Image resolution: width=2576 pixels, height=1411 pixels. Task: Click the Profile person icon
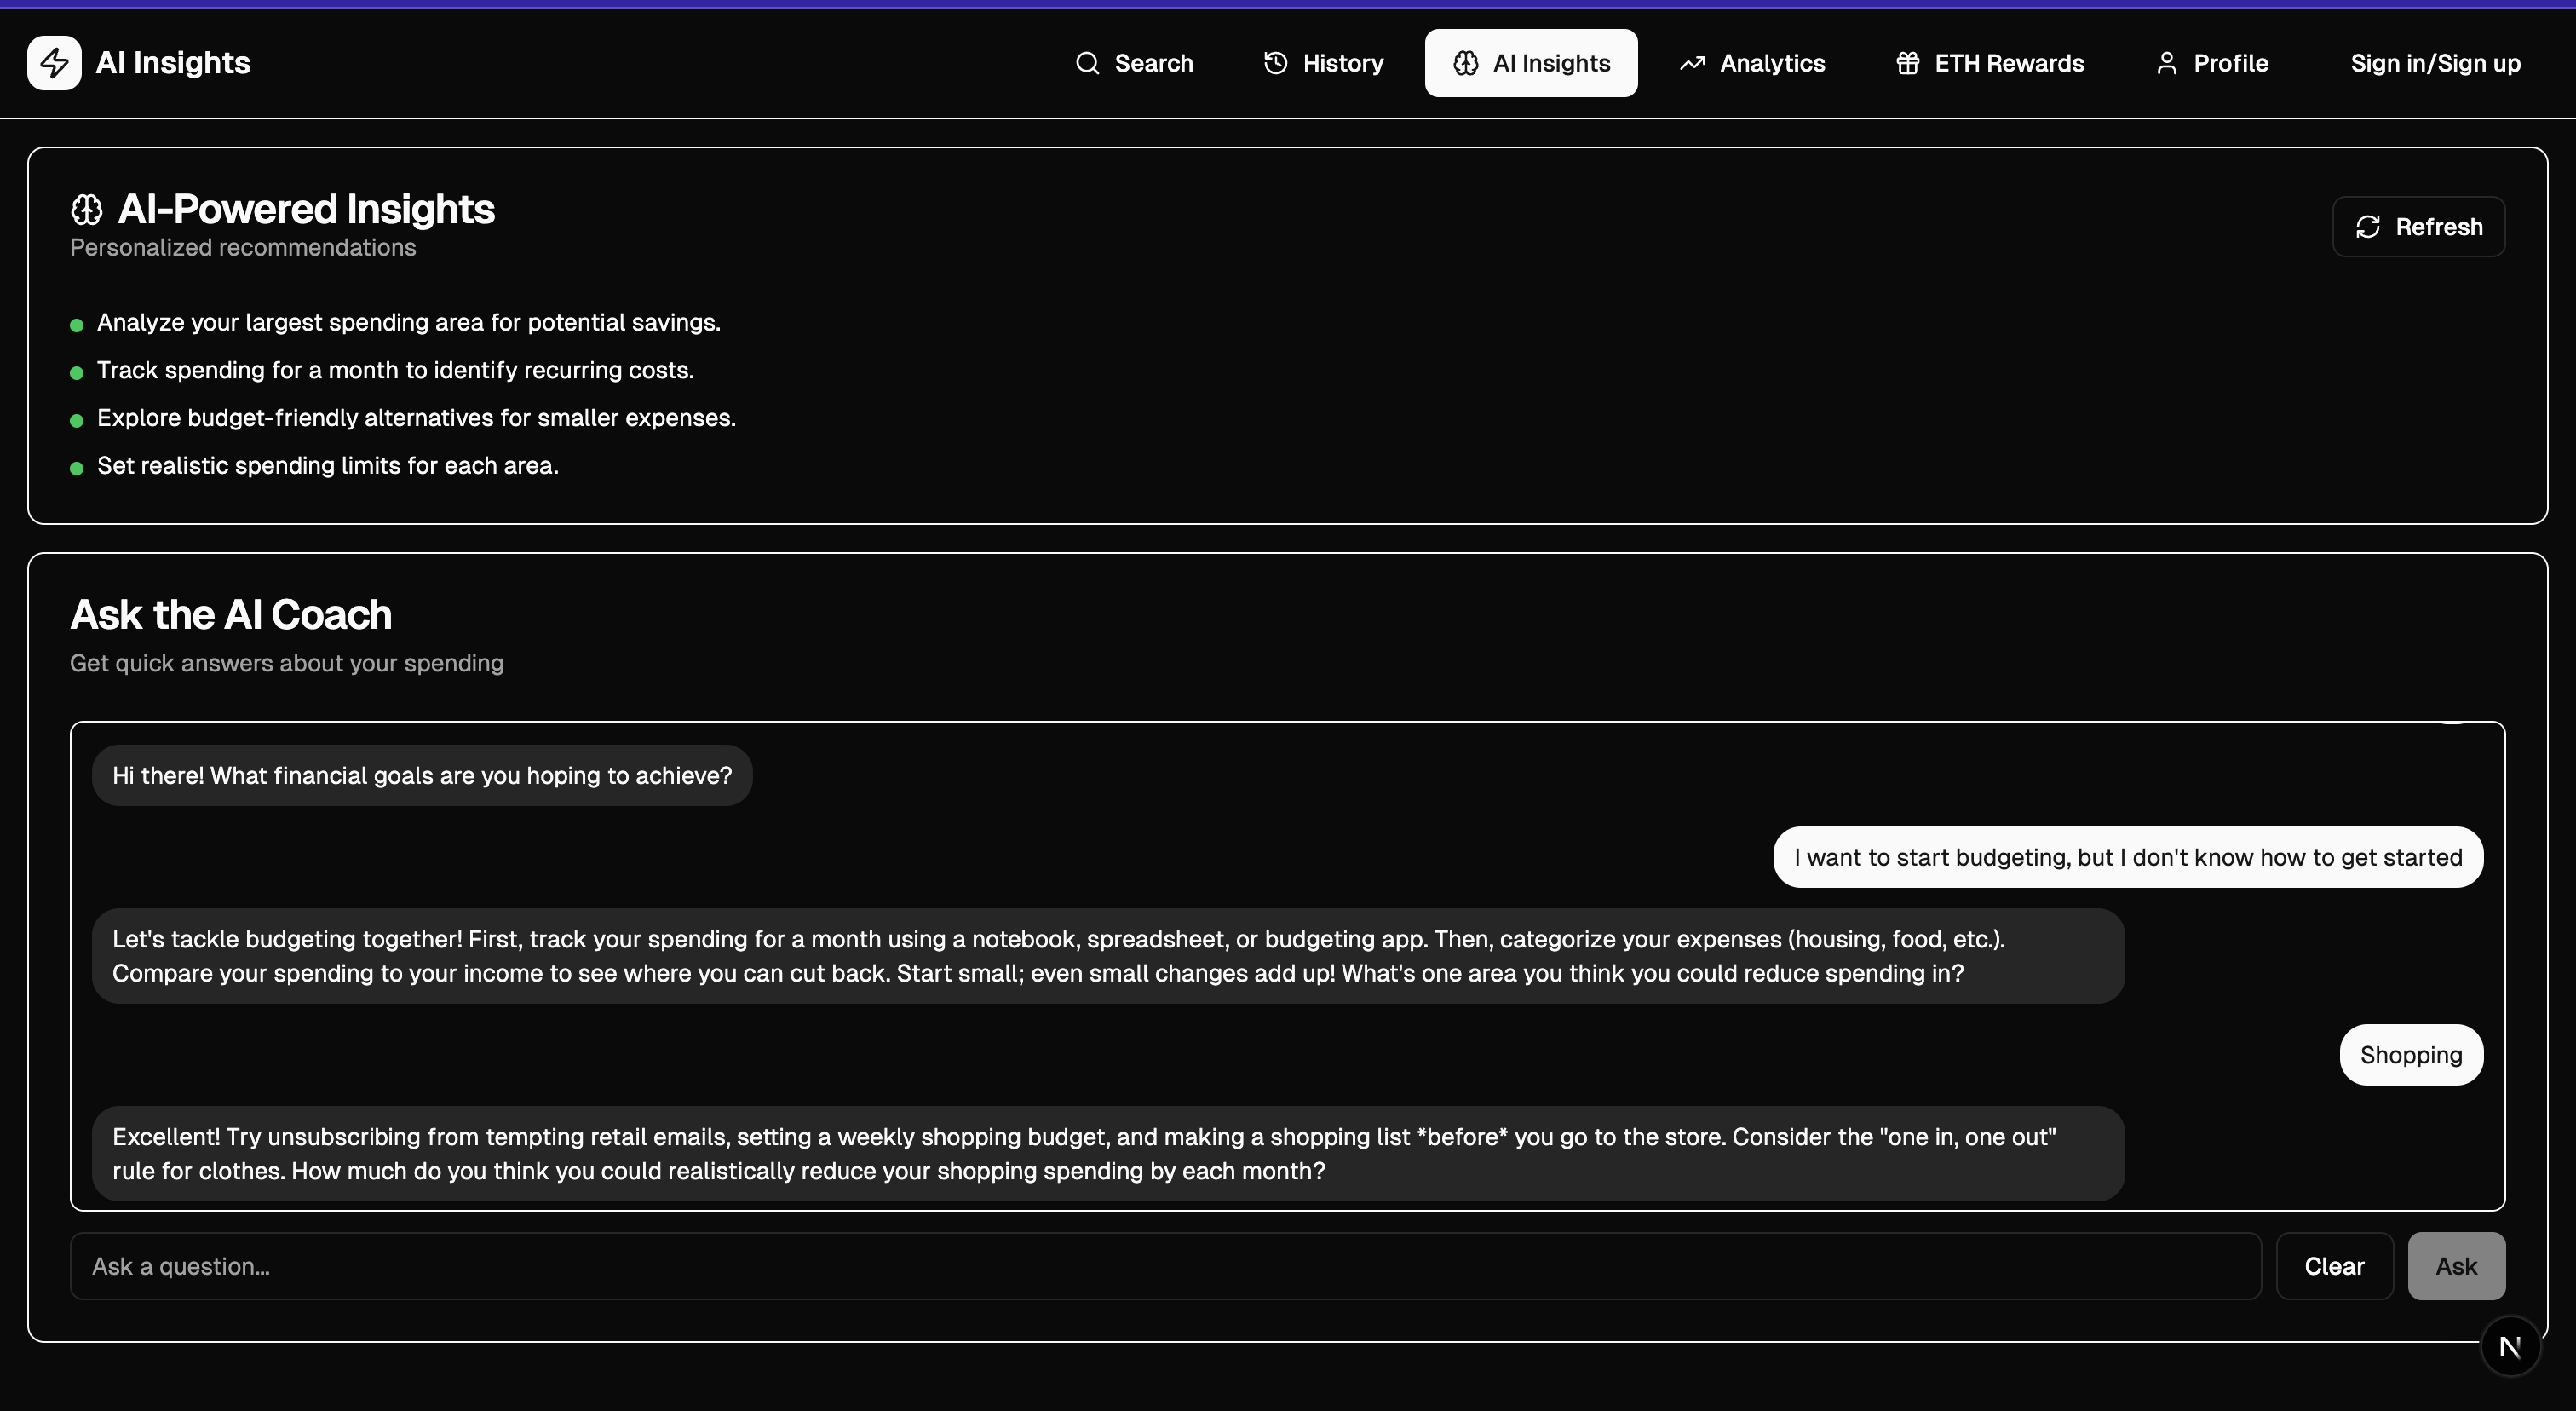point(2166,63)
